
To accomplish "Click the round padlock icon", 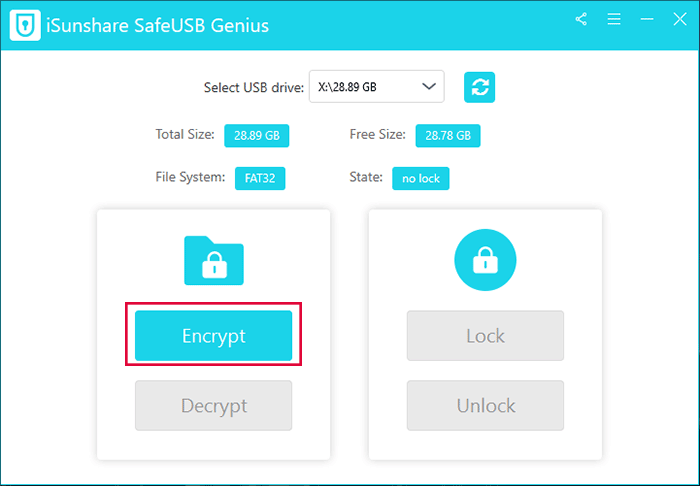I will point(485,260).
